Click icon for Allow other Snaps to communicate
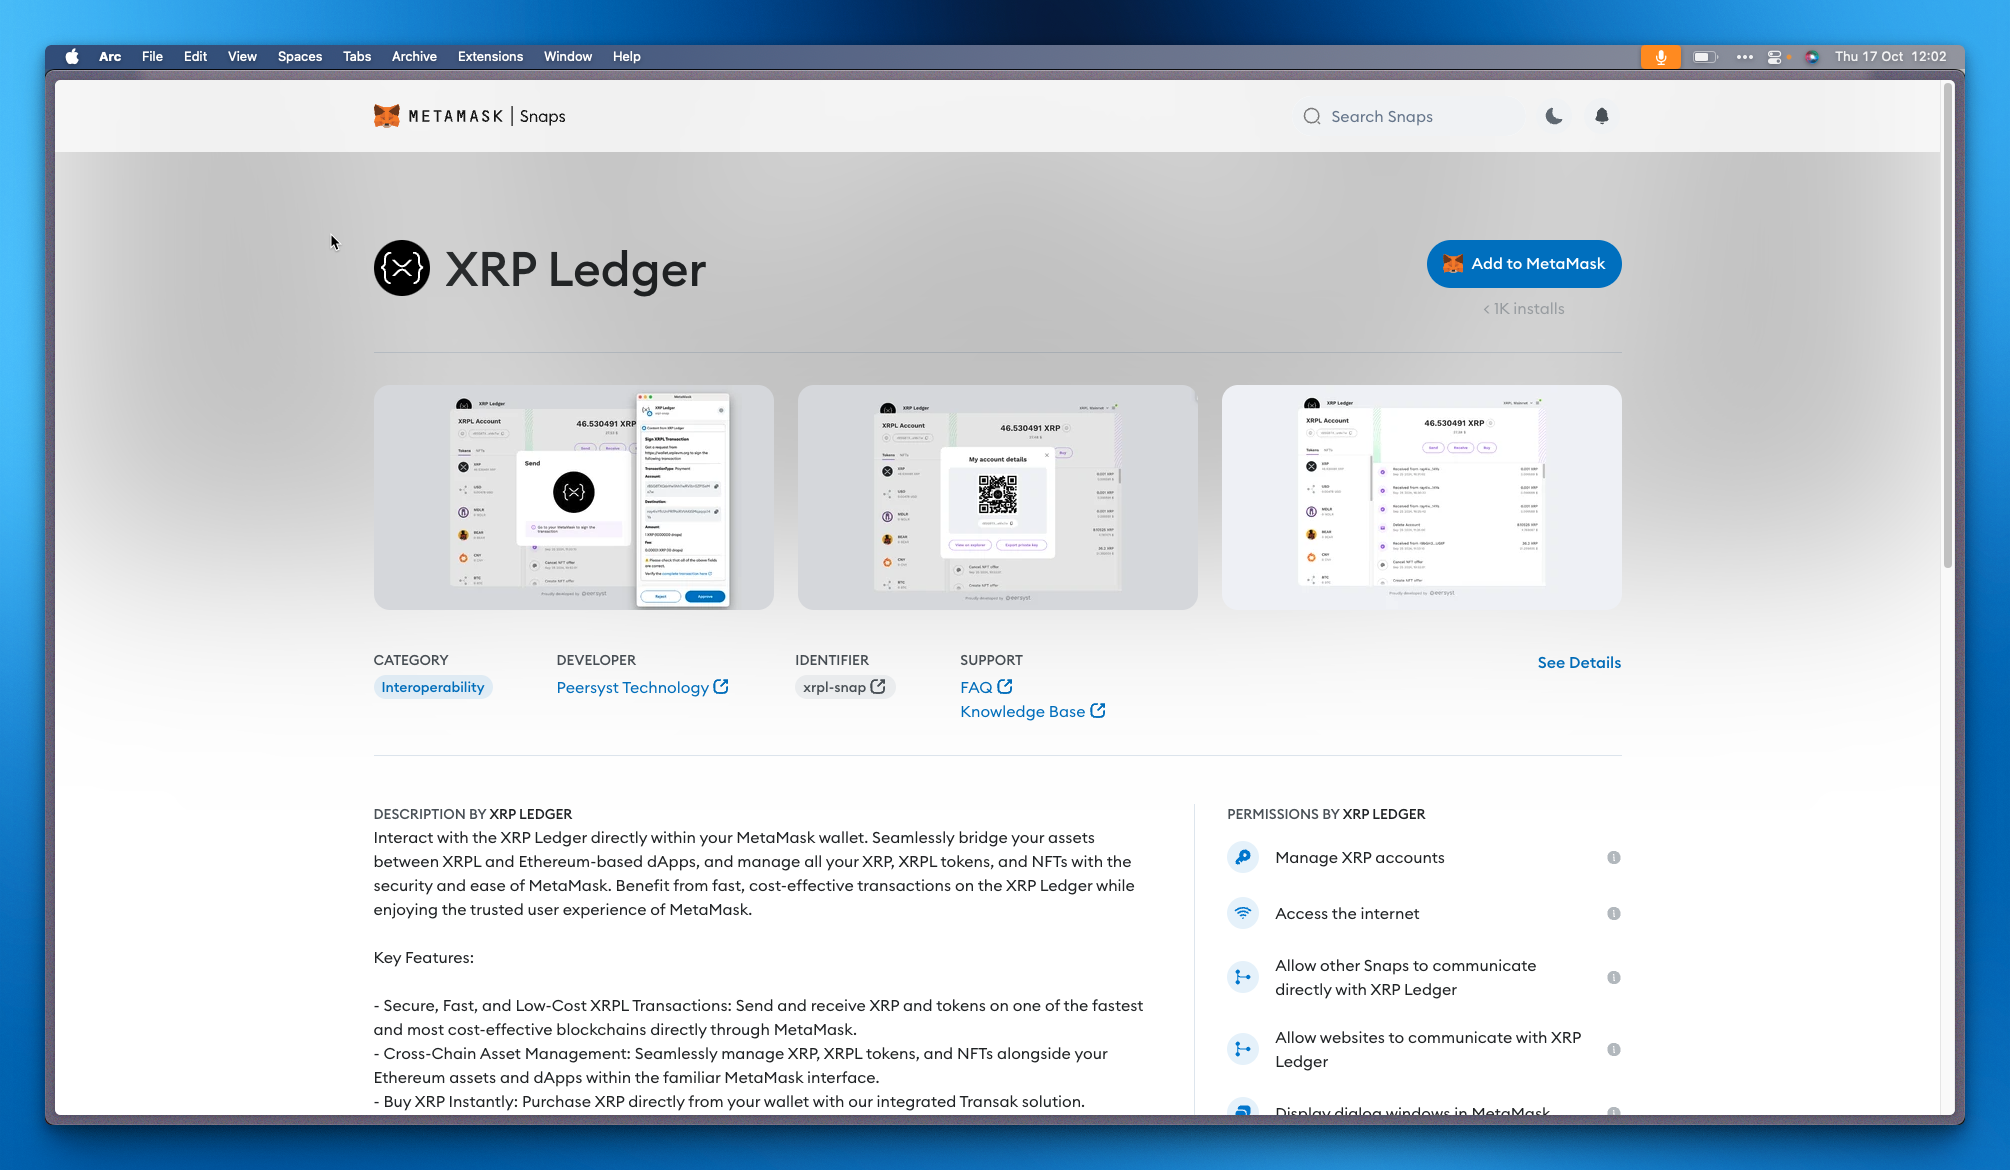 [1243, 977]
